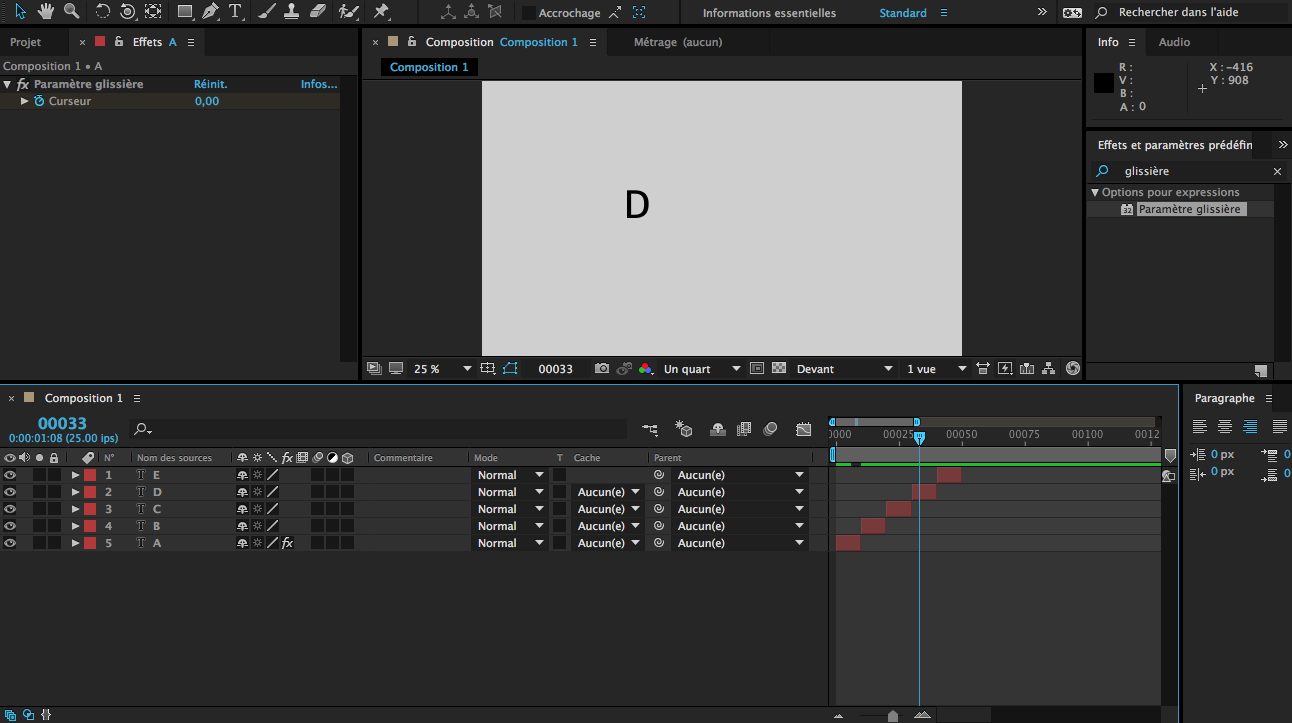Select the Text tool
The width and height of the screenshot is (1292, 723).
[x=235, y=12]
